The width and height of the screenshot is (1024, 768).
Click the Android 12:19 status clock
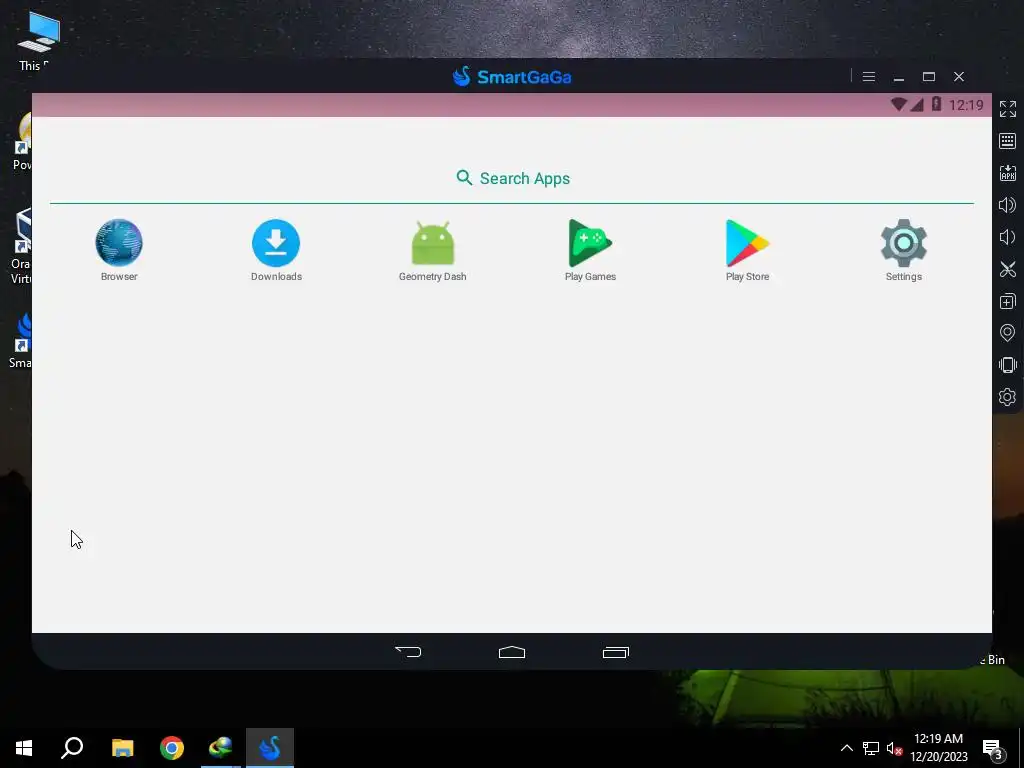[966, 105]
